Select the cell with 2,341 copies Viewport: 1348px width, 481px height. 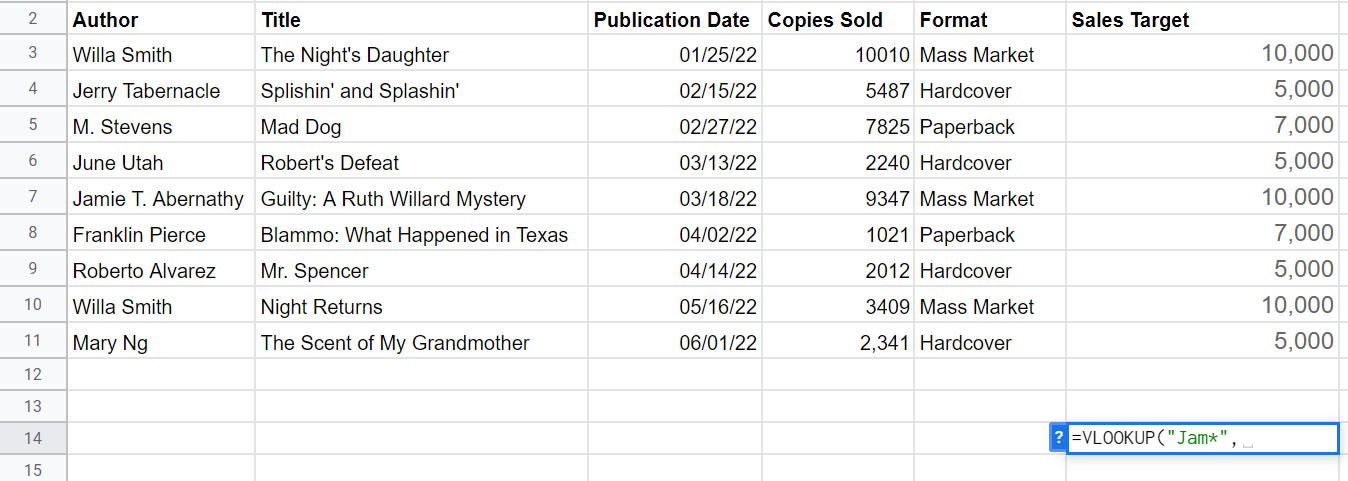pyautogui.click(x=838, y=342)
